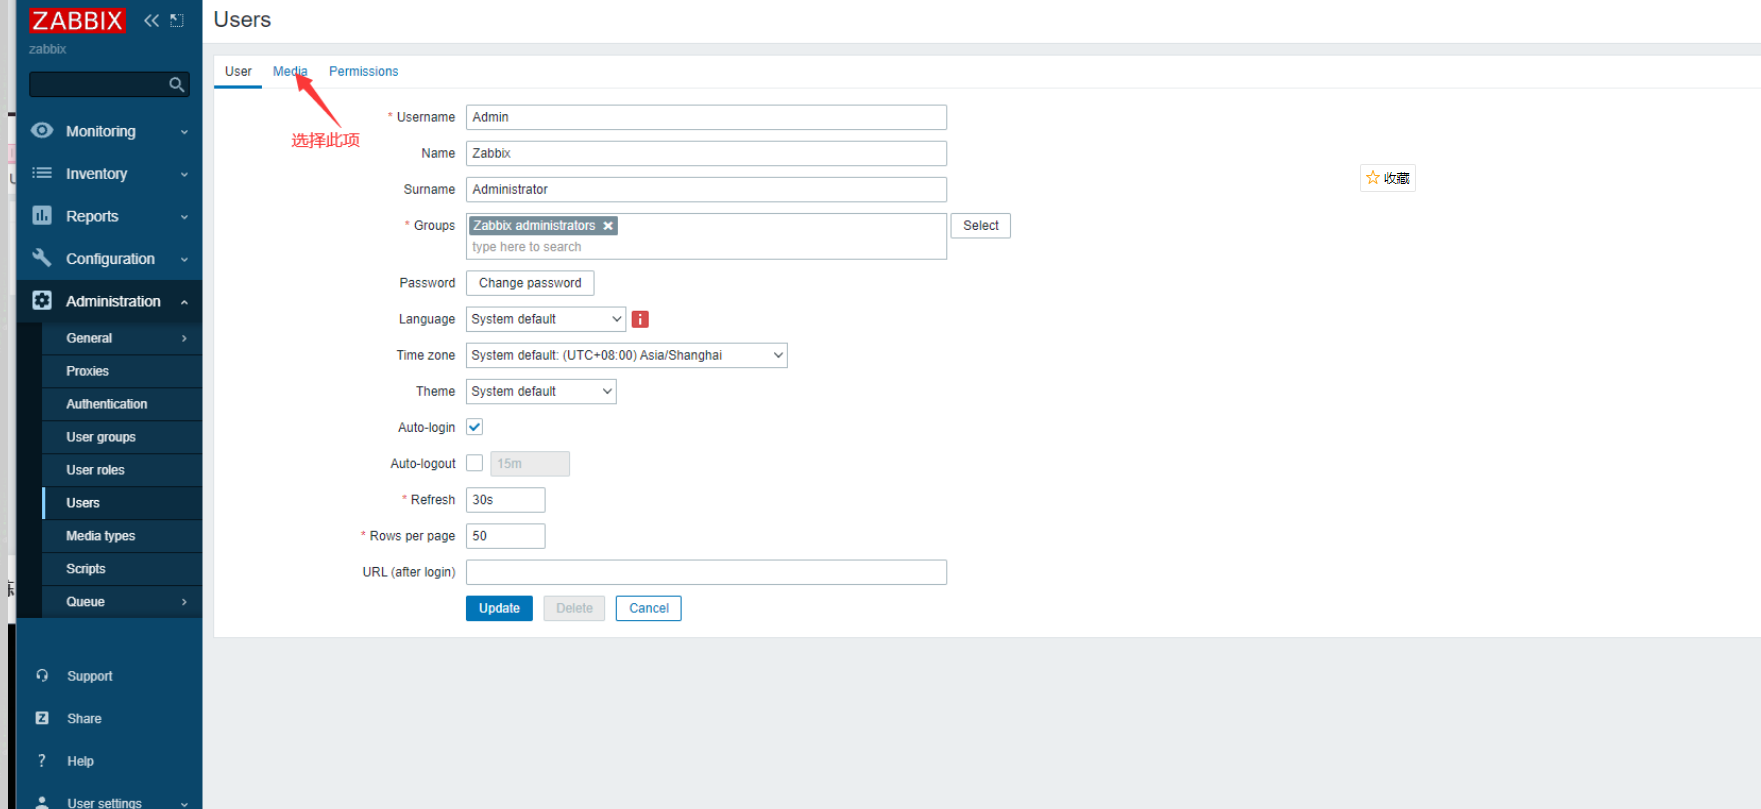
Task: Click the Administration gear icon
Action: (x=42, y=301)
